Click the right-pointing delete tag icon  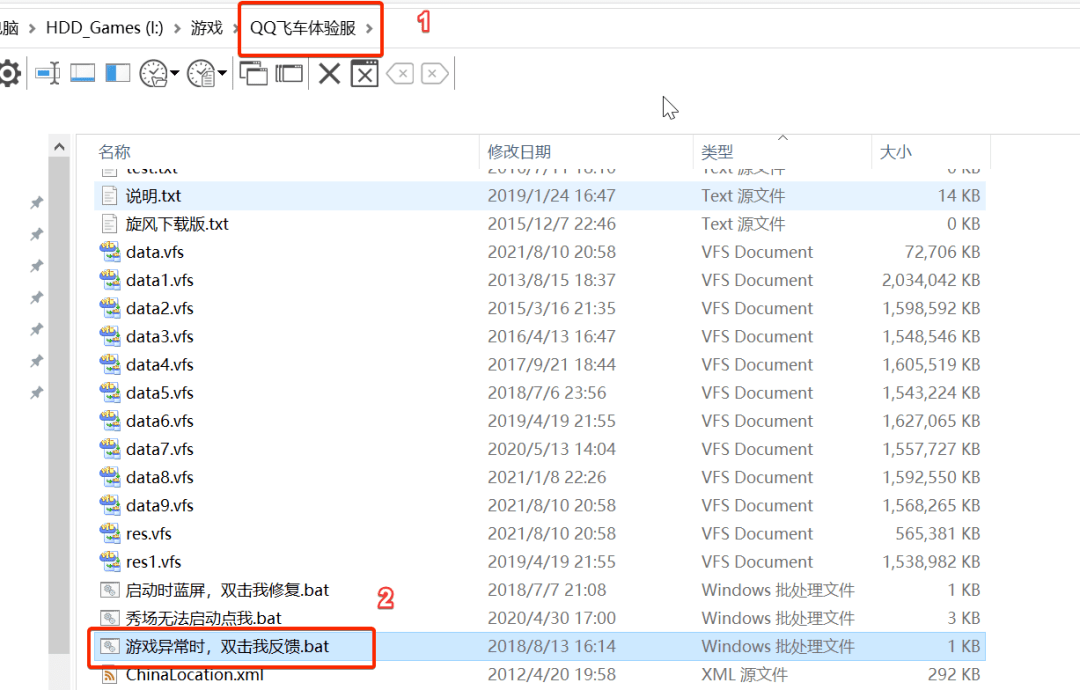point(434,73)
